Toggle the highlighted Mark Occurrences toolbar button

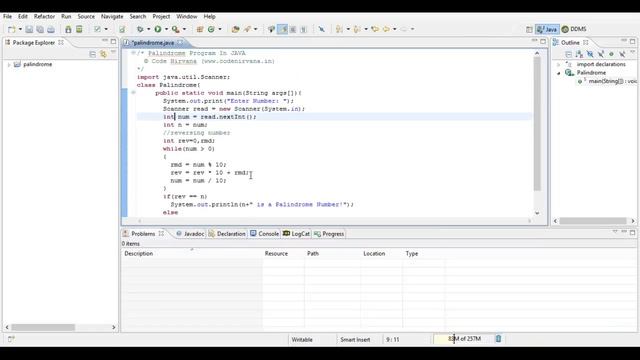(282, 29)
